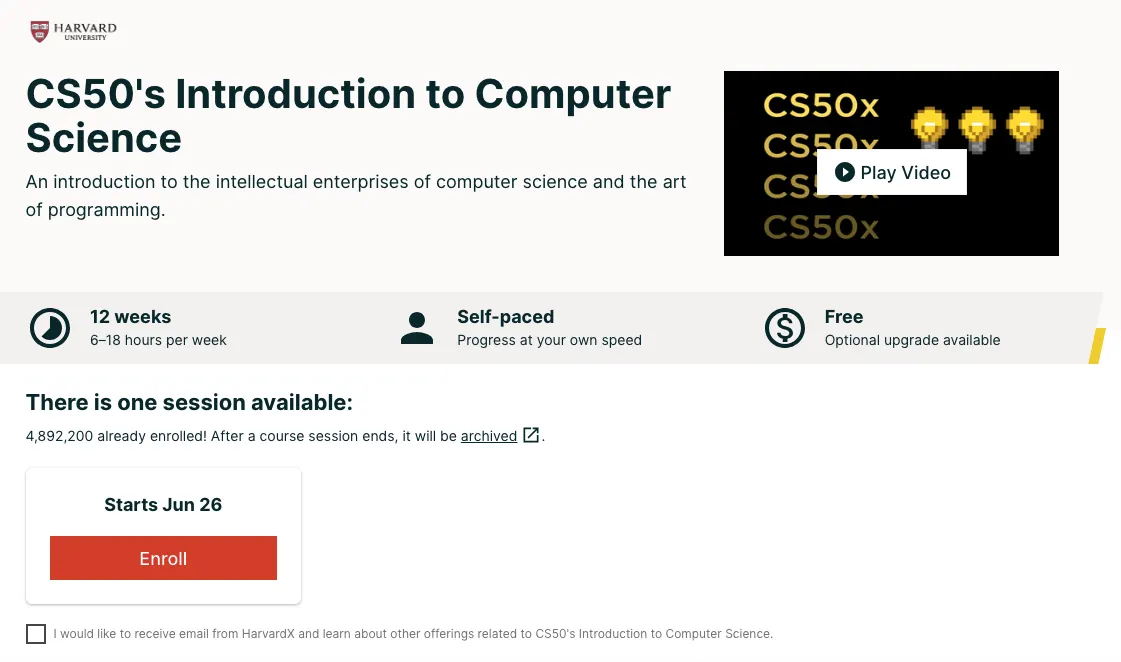The image size is (1121, 662).
Task: Click the rightmost lightbulb in the video thumbnail
Action: point(1024,130)
